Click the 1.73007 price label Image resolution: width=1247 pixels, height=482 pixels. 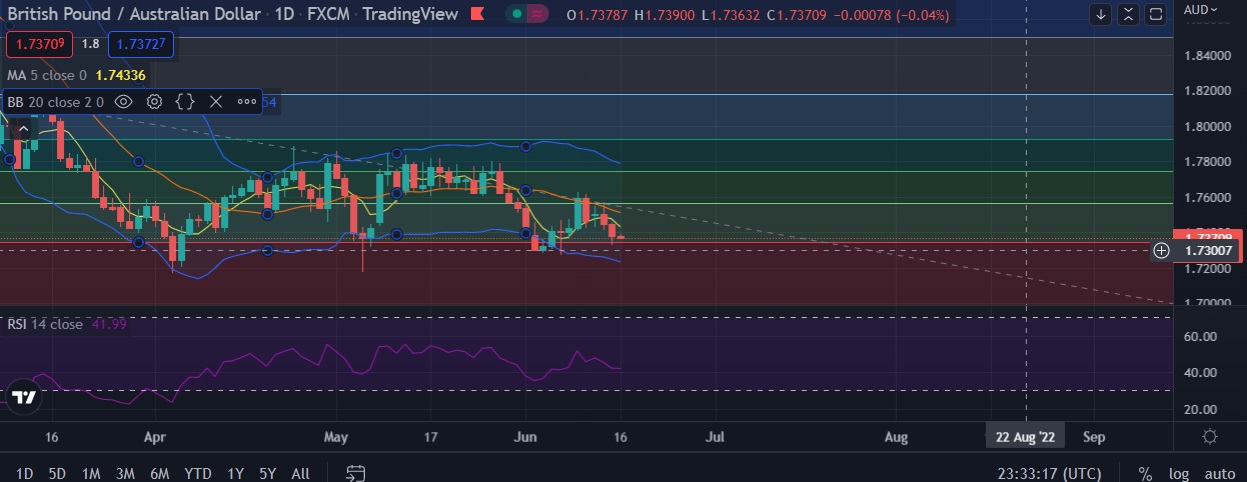[x=1209, y=250]
